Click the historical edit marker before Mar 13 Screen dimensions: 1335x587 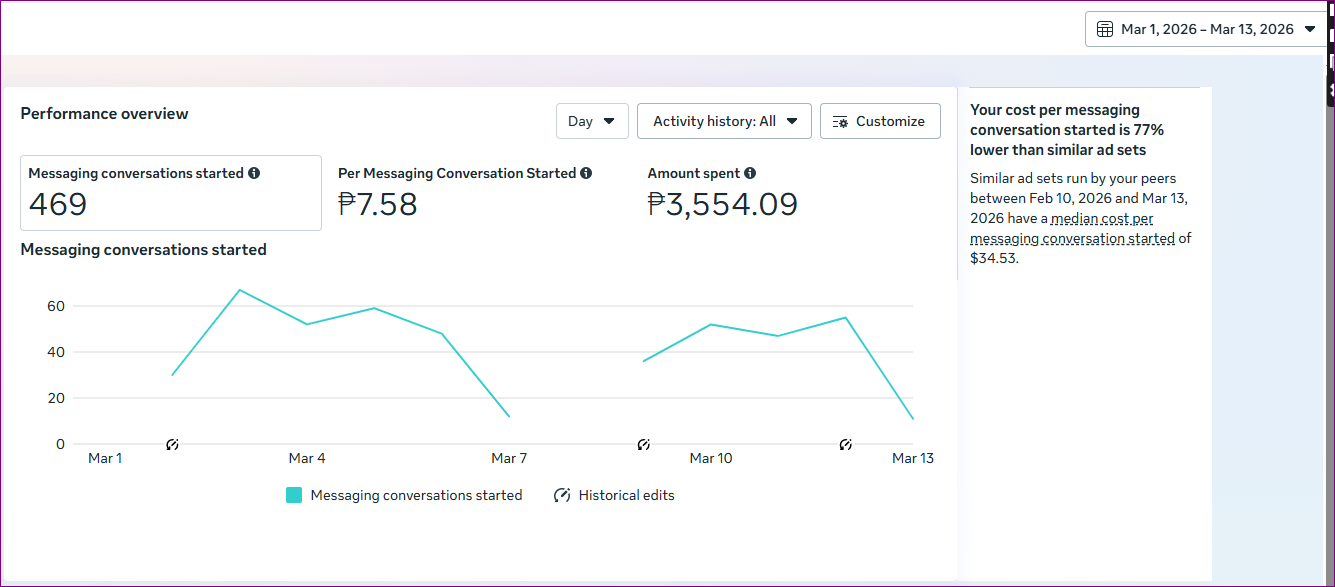(x=845, y=444)
